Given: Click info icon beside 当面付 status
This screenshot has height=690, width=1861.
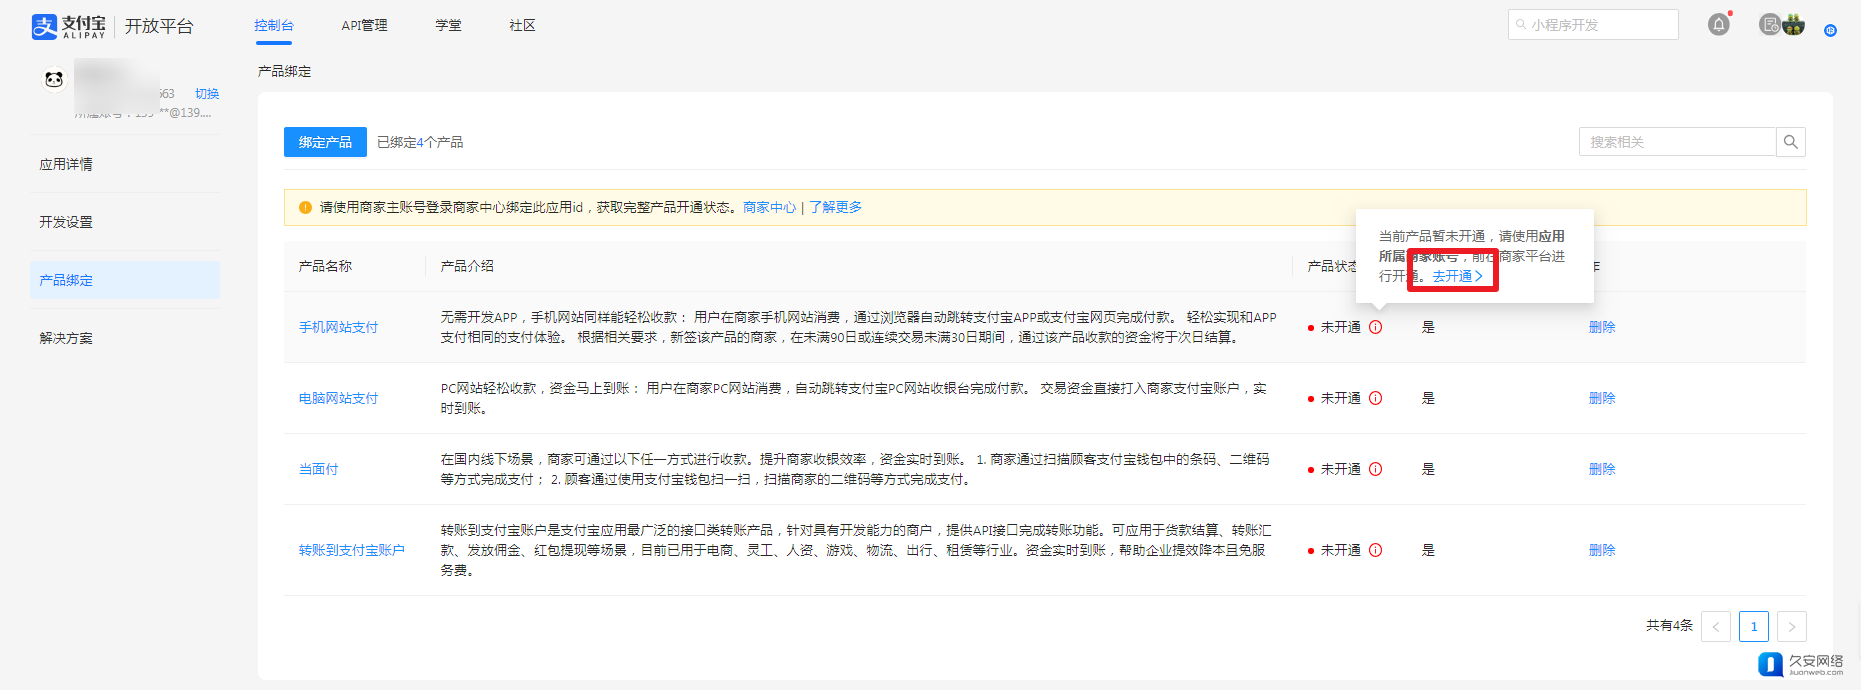Looking at the screenshot, I should (x=1375, y=469).
